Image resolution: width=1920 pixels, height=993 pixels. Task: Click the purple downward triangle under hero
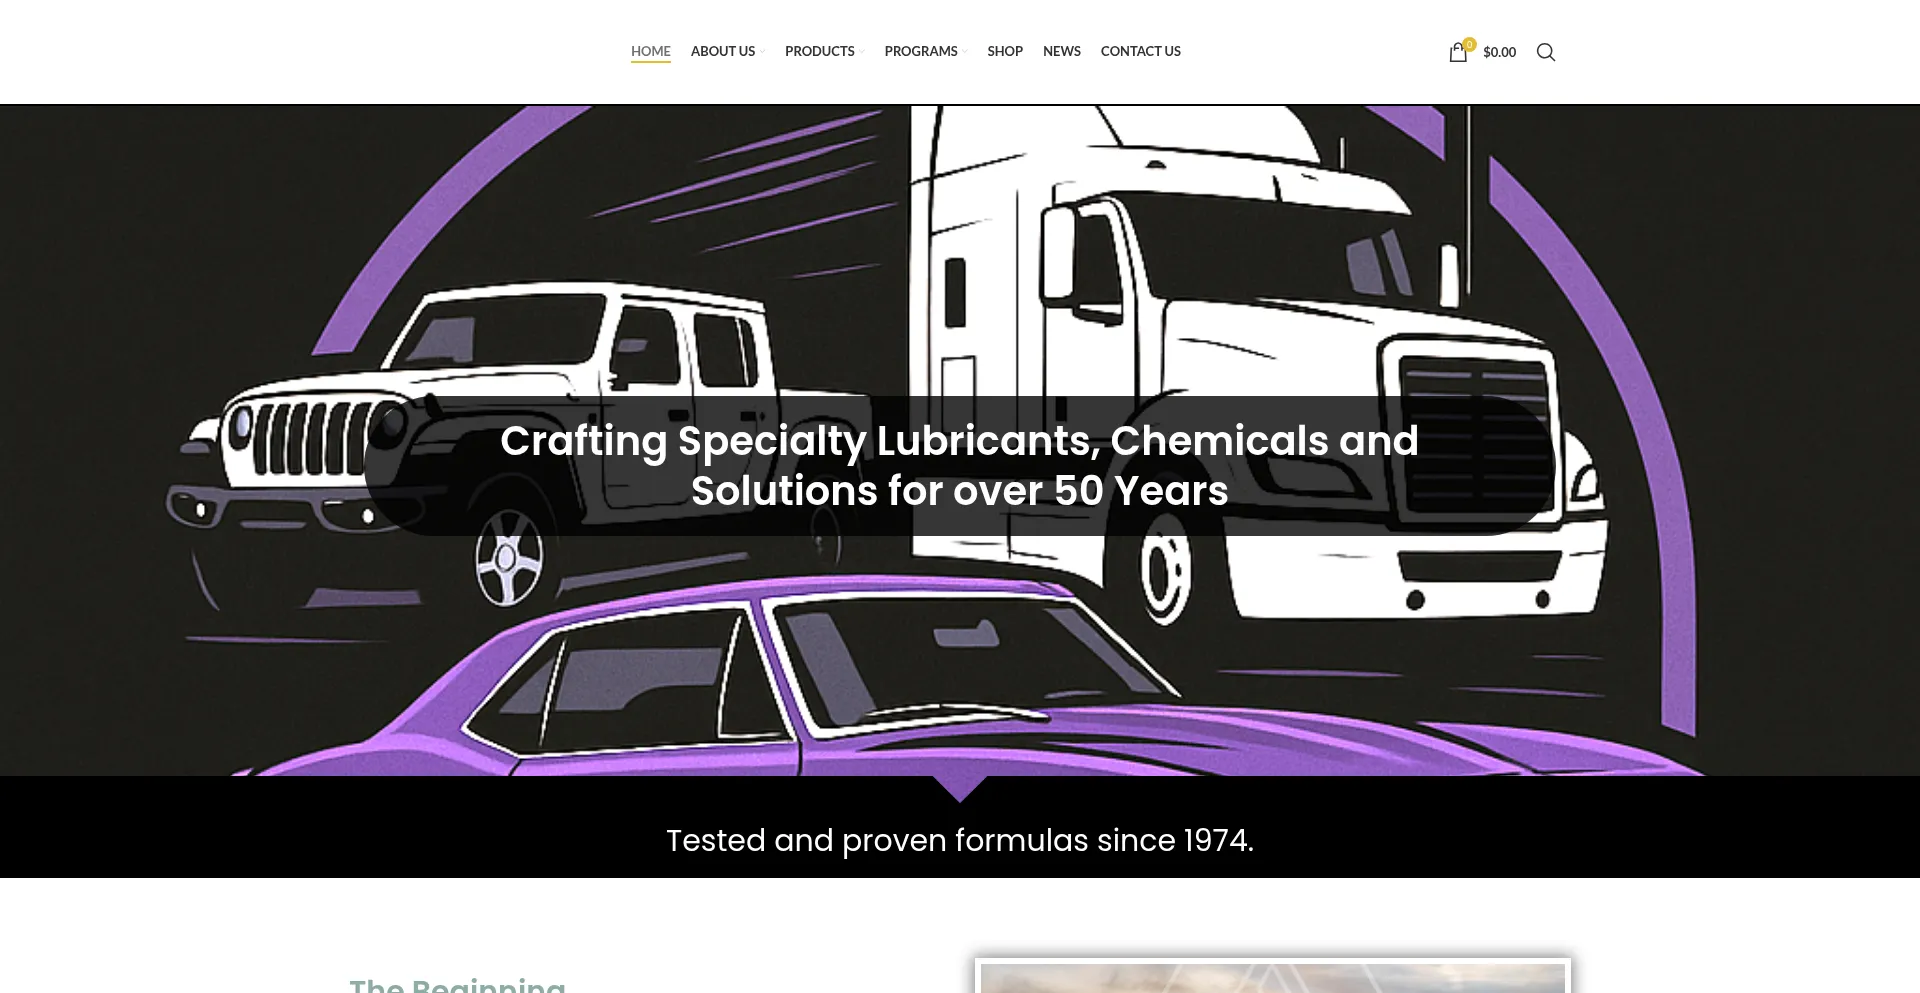click(959, 789)
